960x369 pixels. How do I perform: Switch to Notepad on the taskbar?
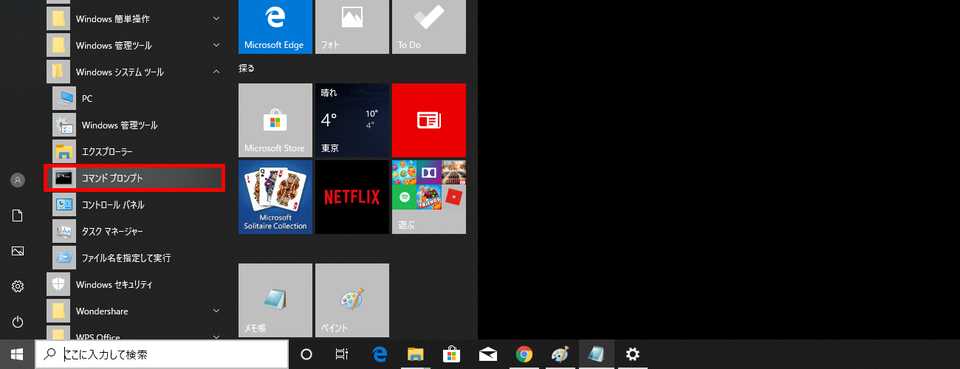click(x=596, y=354)
